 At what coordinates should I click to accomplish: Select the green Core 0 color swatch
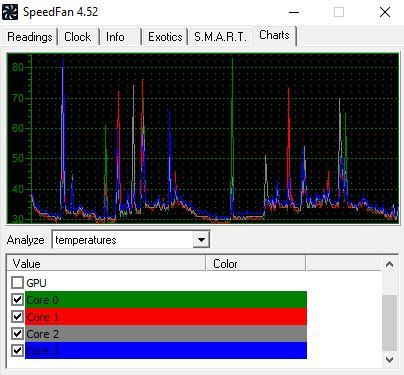166,299
